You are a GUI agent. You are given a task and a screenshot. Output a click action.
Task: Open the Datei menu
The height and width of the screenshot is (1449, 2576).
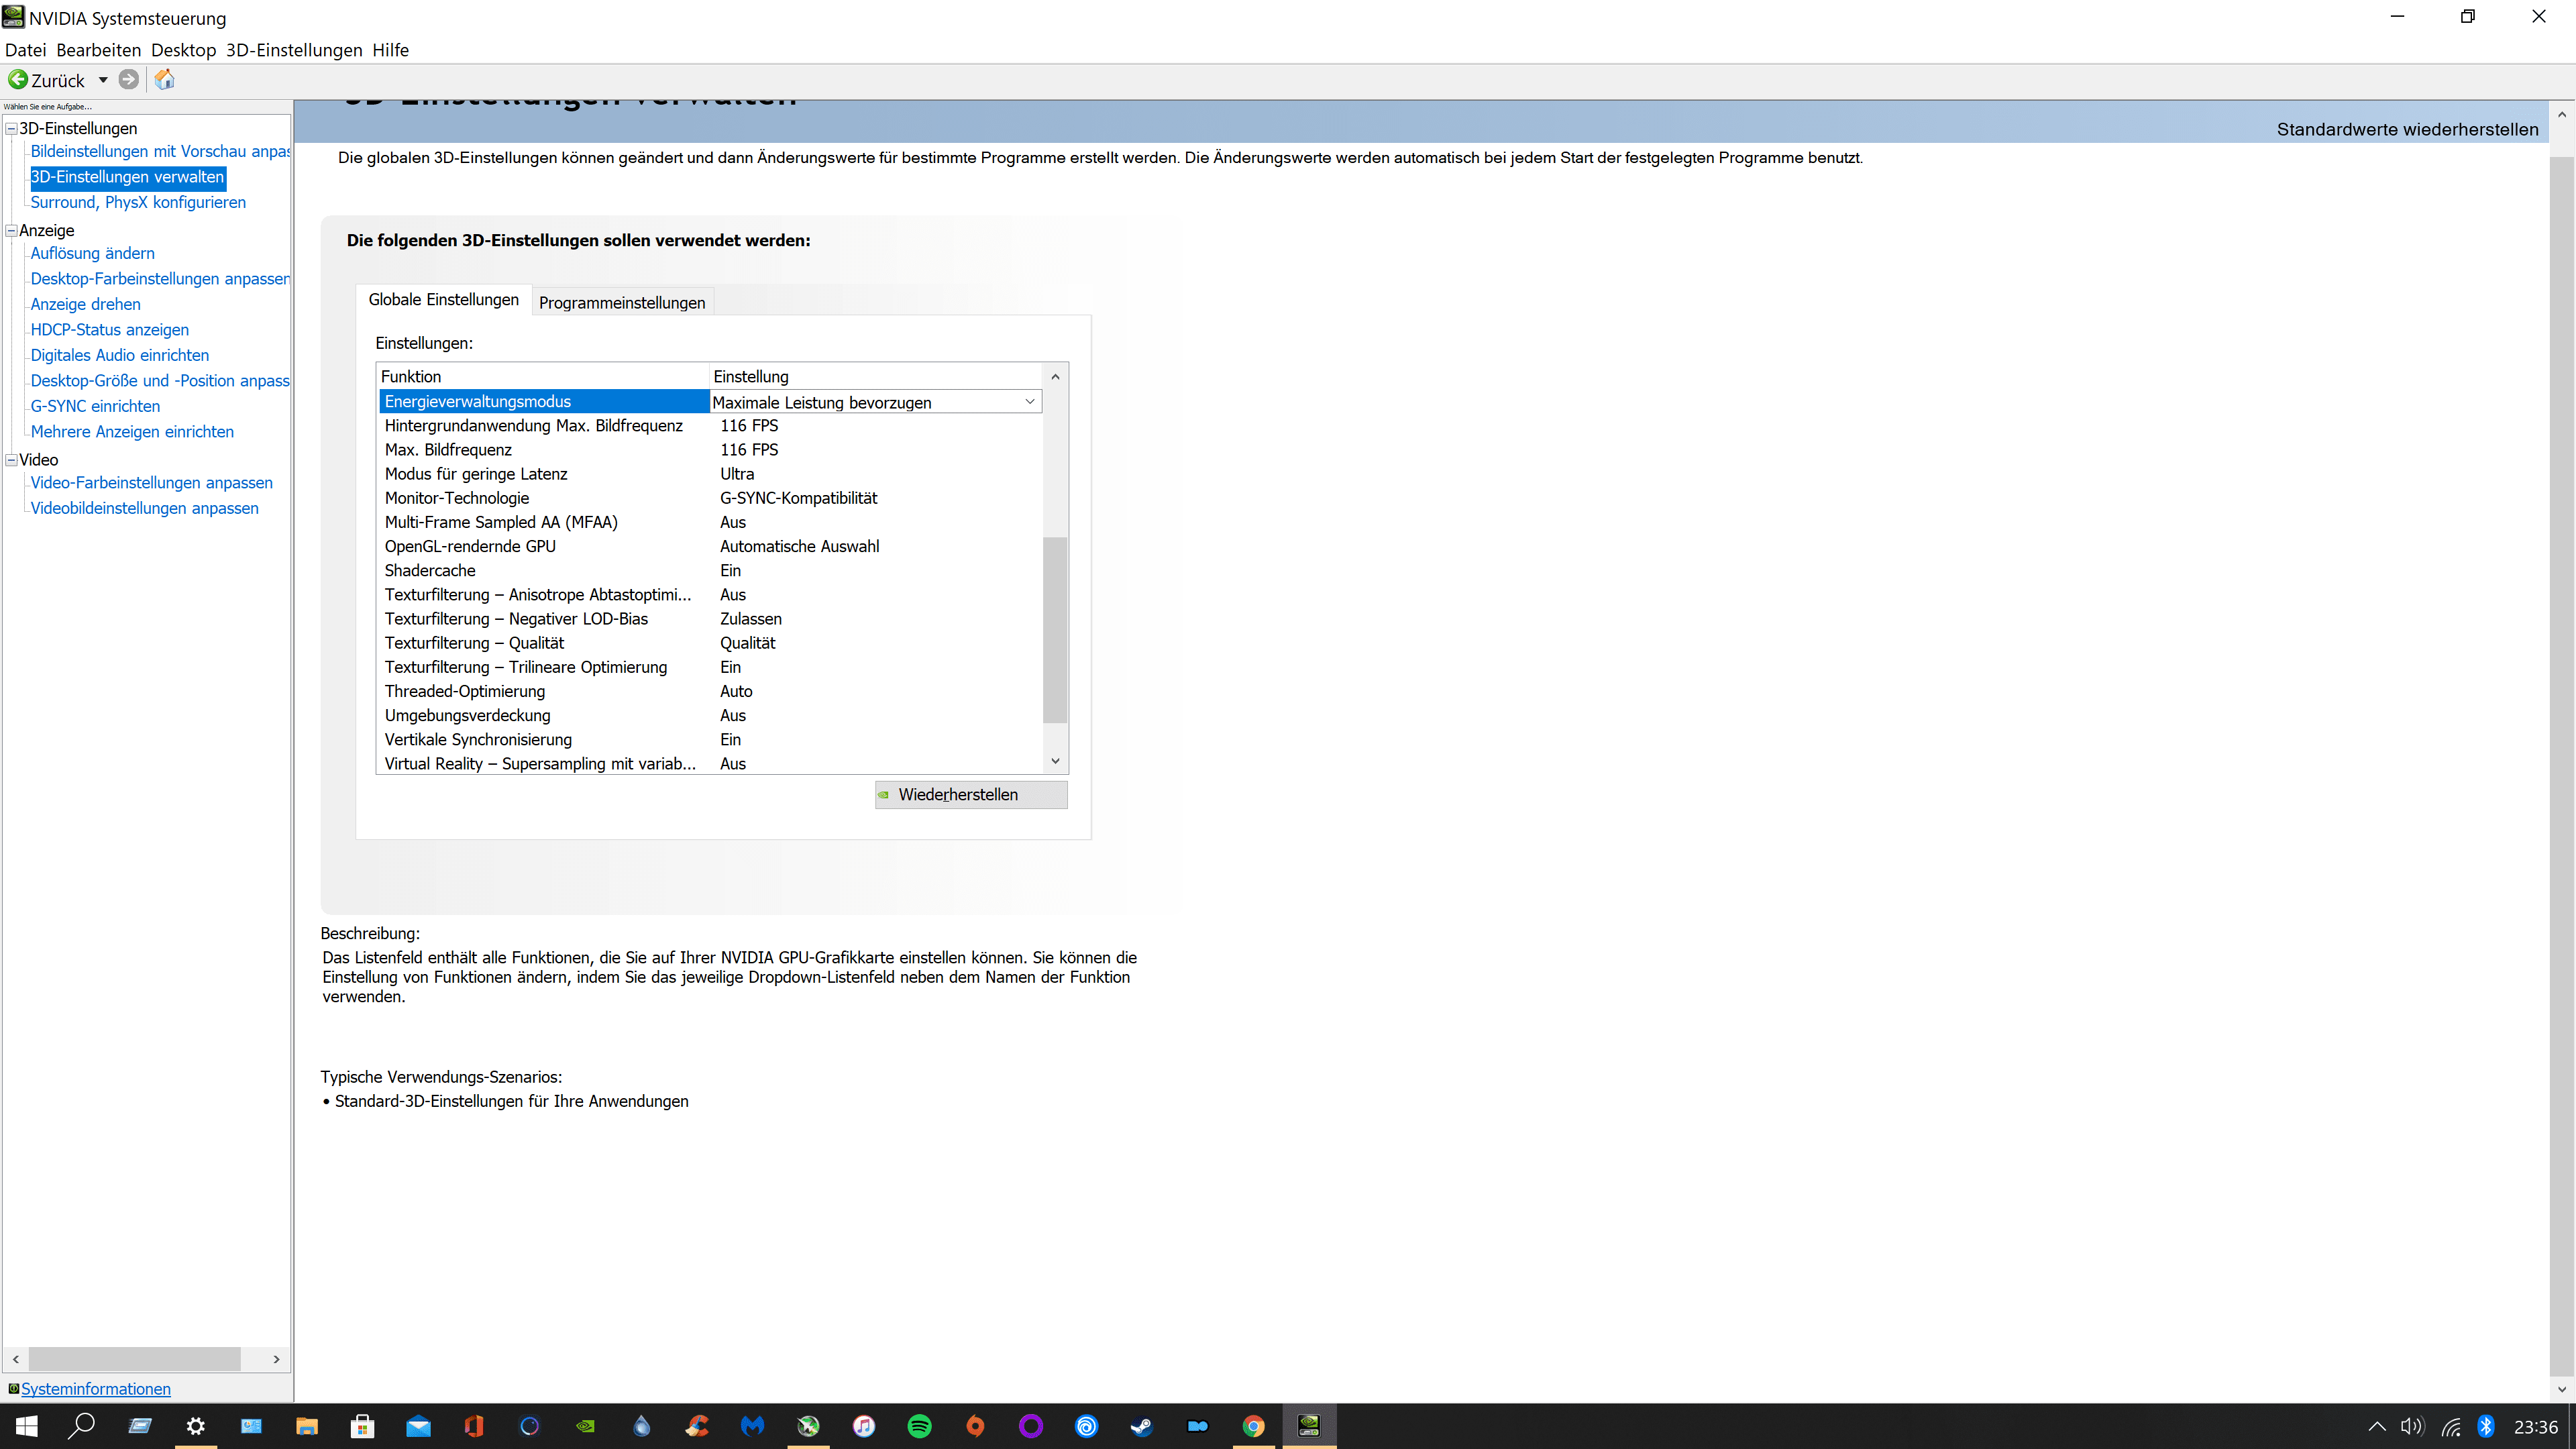pos(25,50)
